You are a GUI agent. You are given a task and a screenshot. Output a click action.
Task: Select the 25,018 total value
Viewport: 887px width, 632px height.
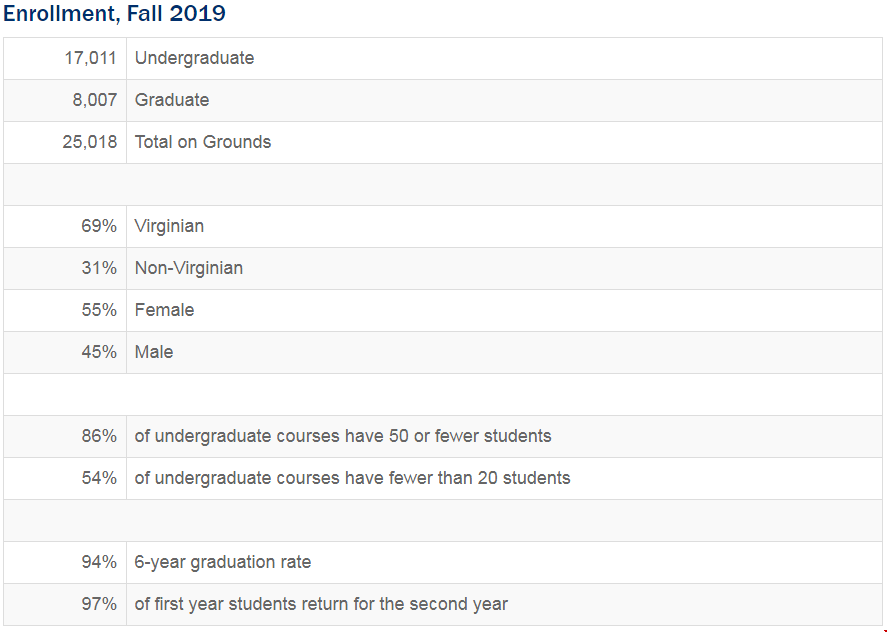point(89,141)
